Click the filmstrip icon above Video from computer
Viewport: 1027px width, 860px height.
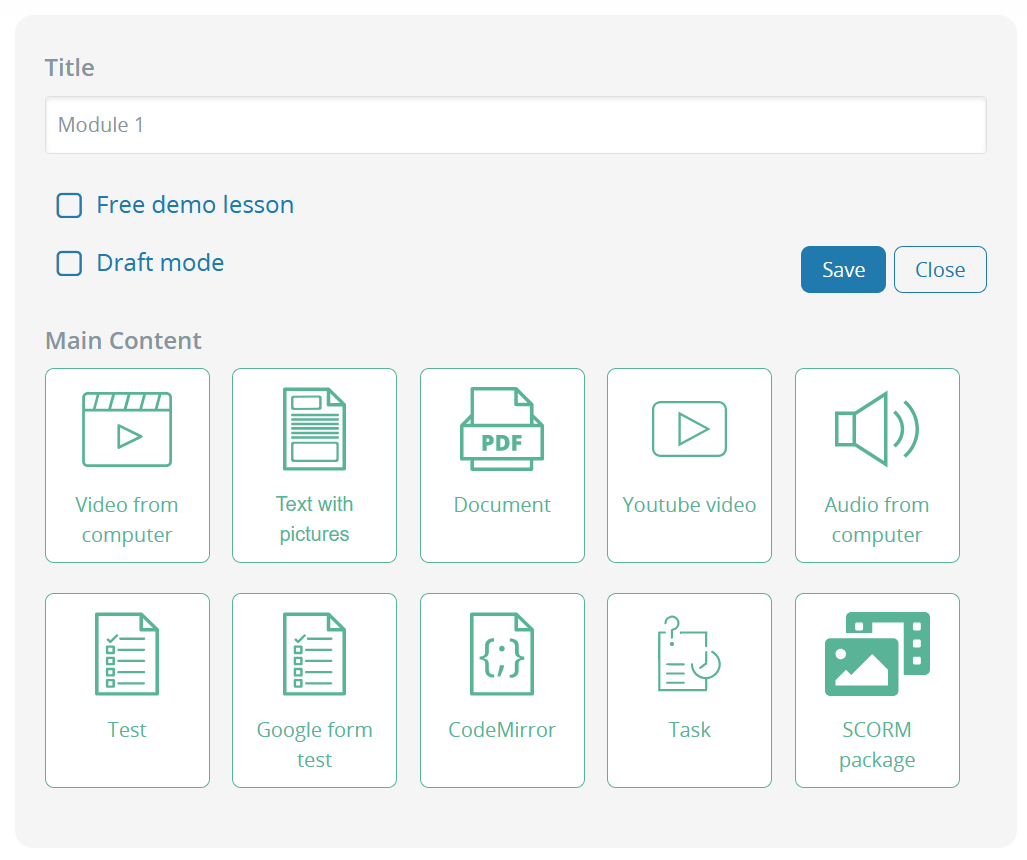click(x=127, y=428)
